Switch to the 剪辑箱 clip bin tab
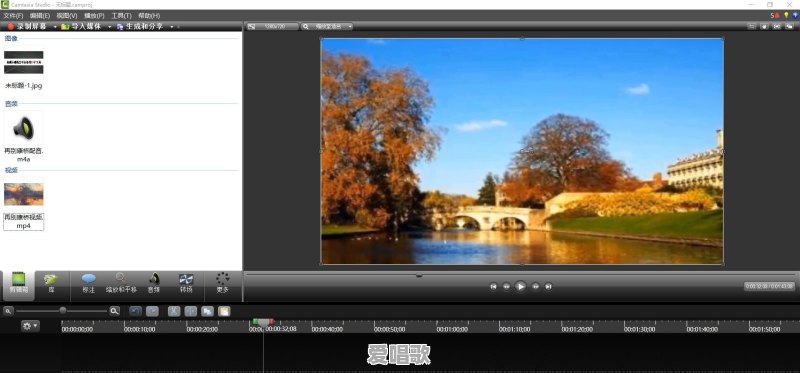The height and width of the screenshot is (373, 800). pos(18,285)
